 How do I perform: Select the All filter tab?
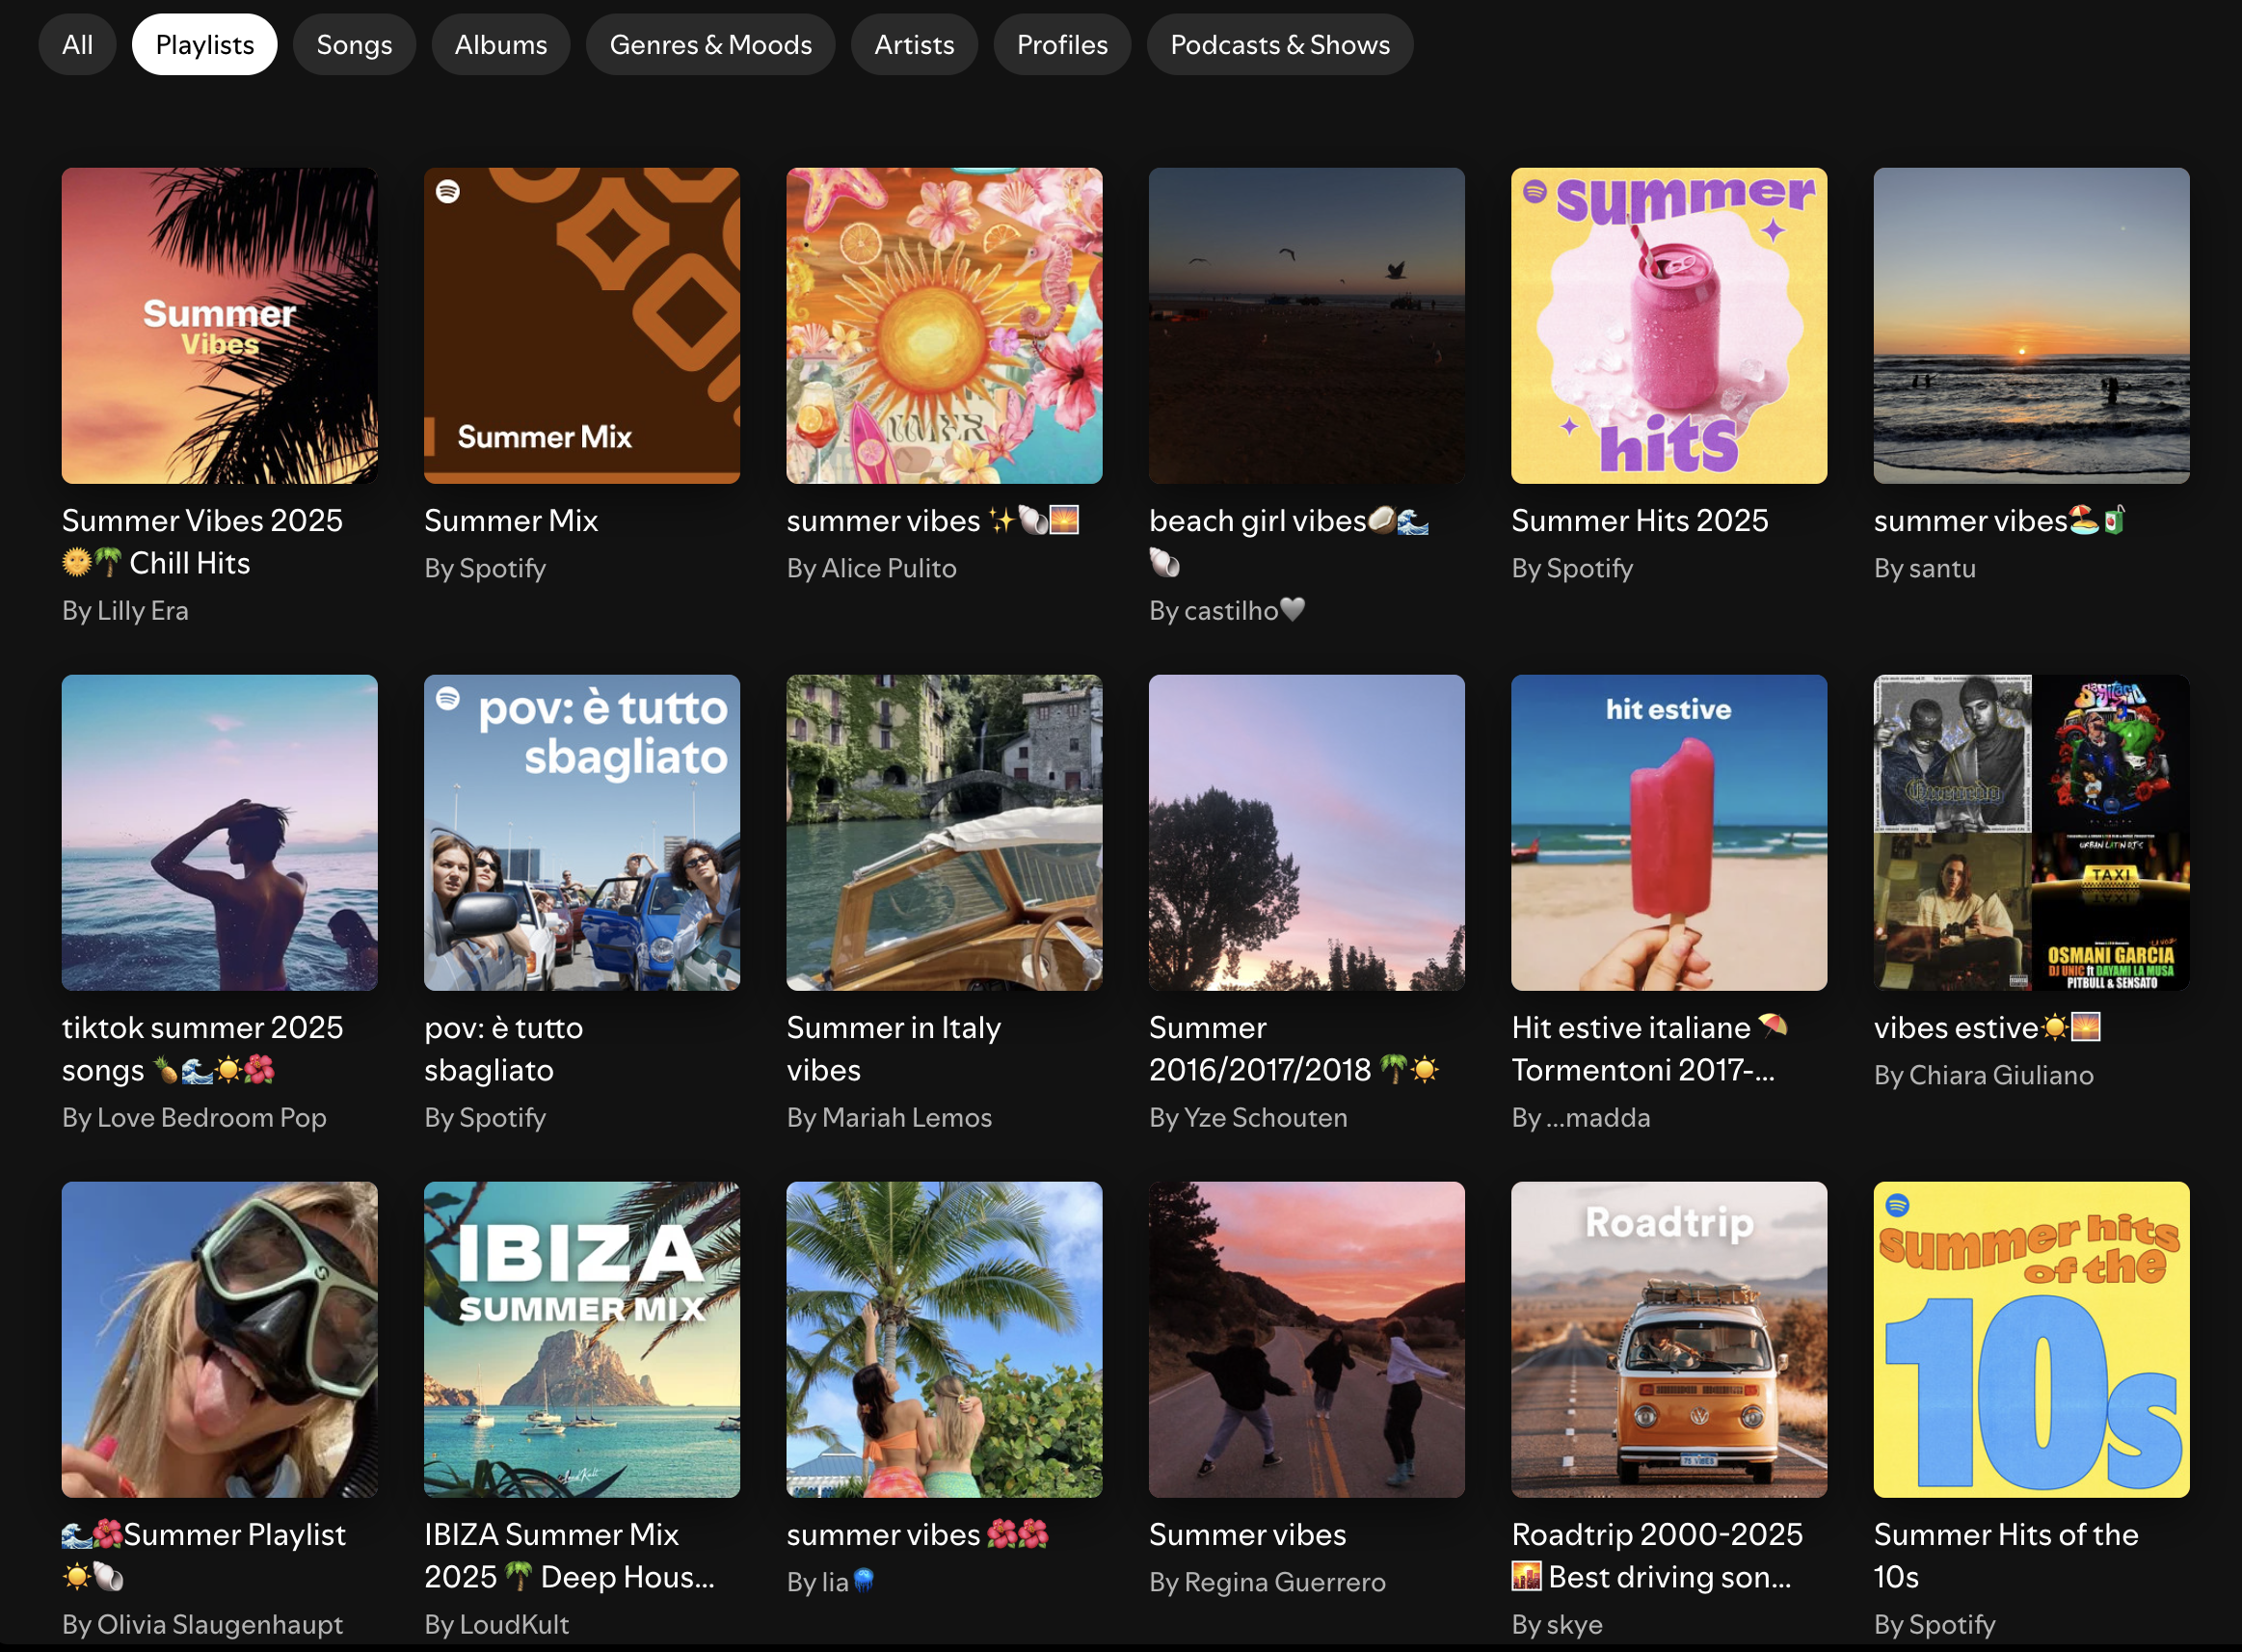pos(77,44)
